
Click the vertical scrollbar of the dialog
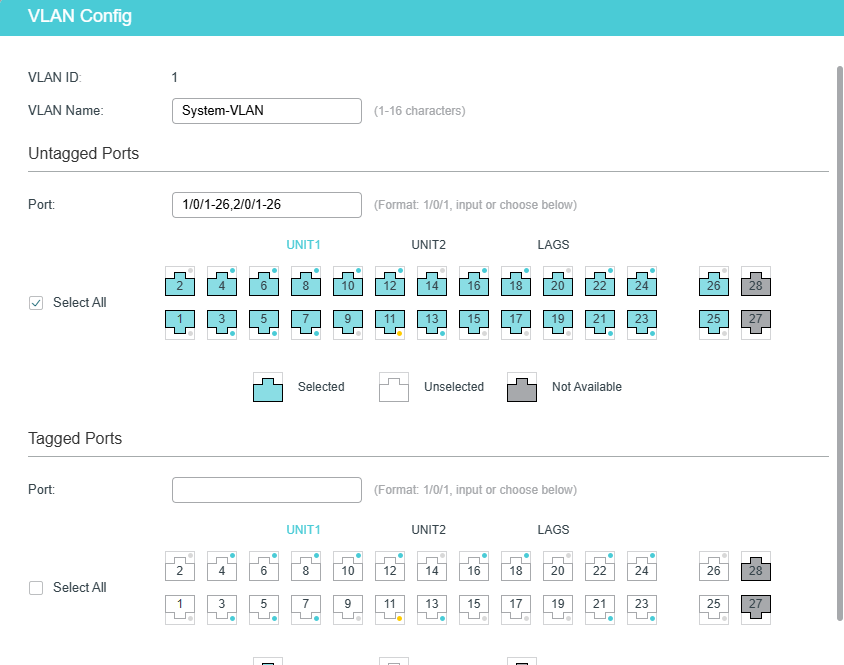840,343
